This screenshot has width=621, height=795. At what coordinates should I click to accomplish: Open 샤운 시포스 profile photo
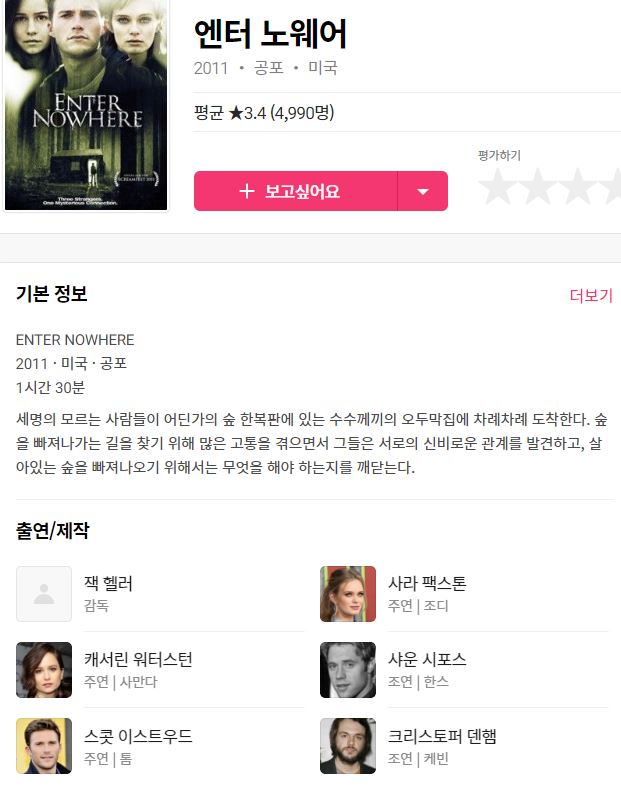pyautogui.click(x=348, y=670)
